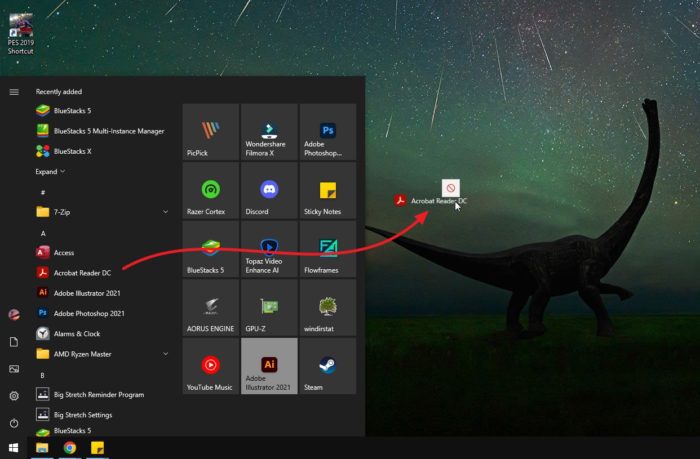Viewport: 700px width, 459px height.
Task: Click the # index header
Action: click(43, 192)
